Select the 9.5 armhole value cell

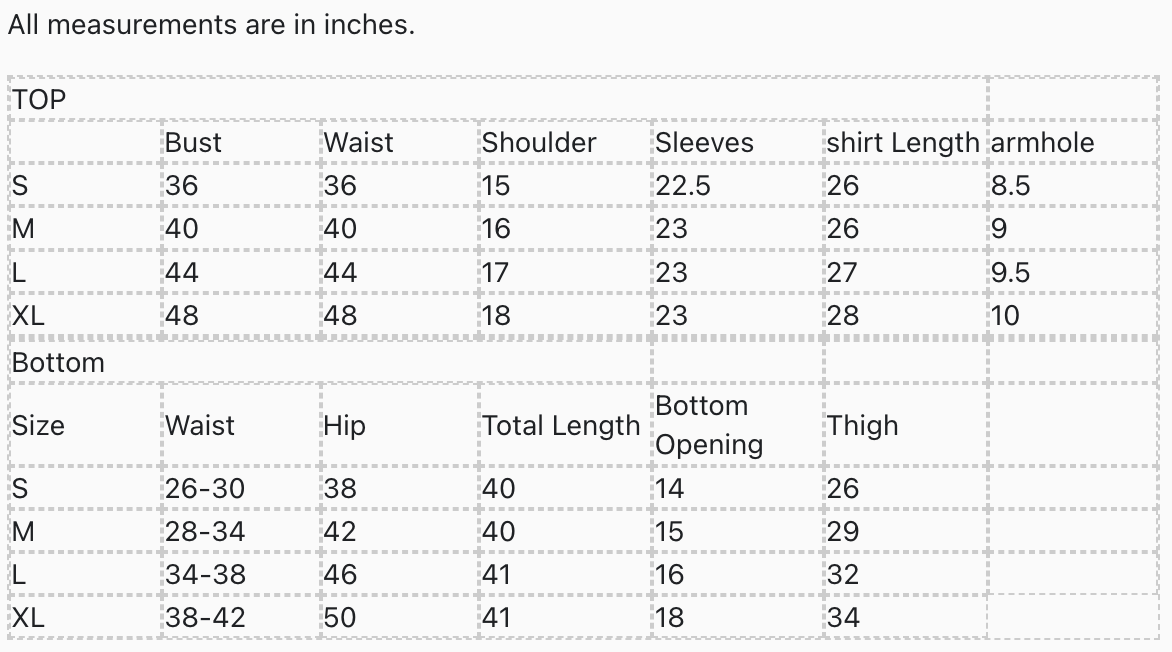click(x=1010, y=272)
